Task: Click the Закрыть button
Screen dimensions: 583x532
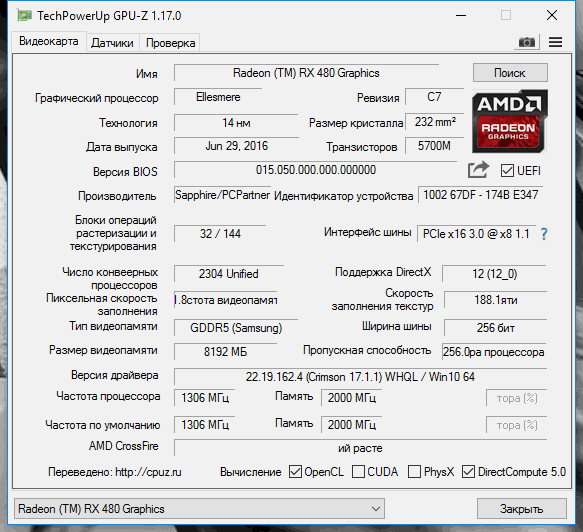Action: click(522, 509)
